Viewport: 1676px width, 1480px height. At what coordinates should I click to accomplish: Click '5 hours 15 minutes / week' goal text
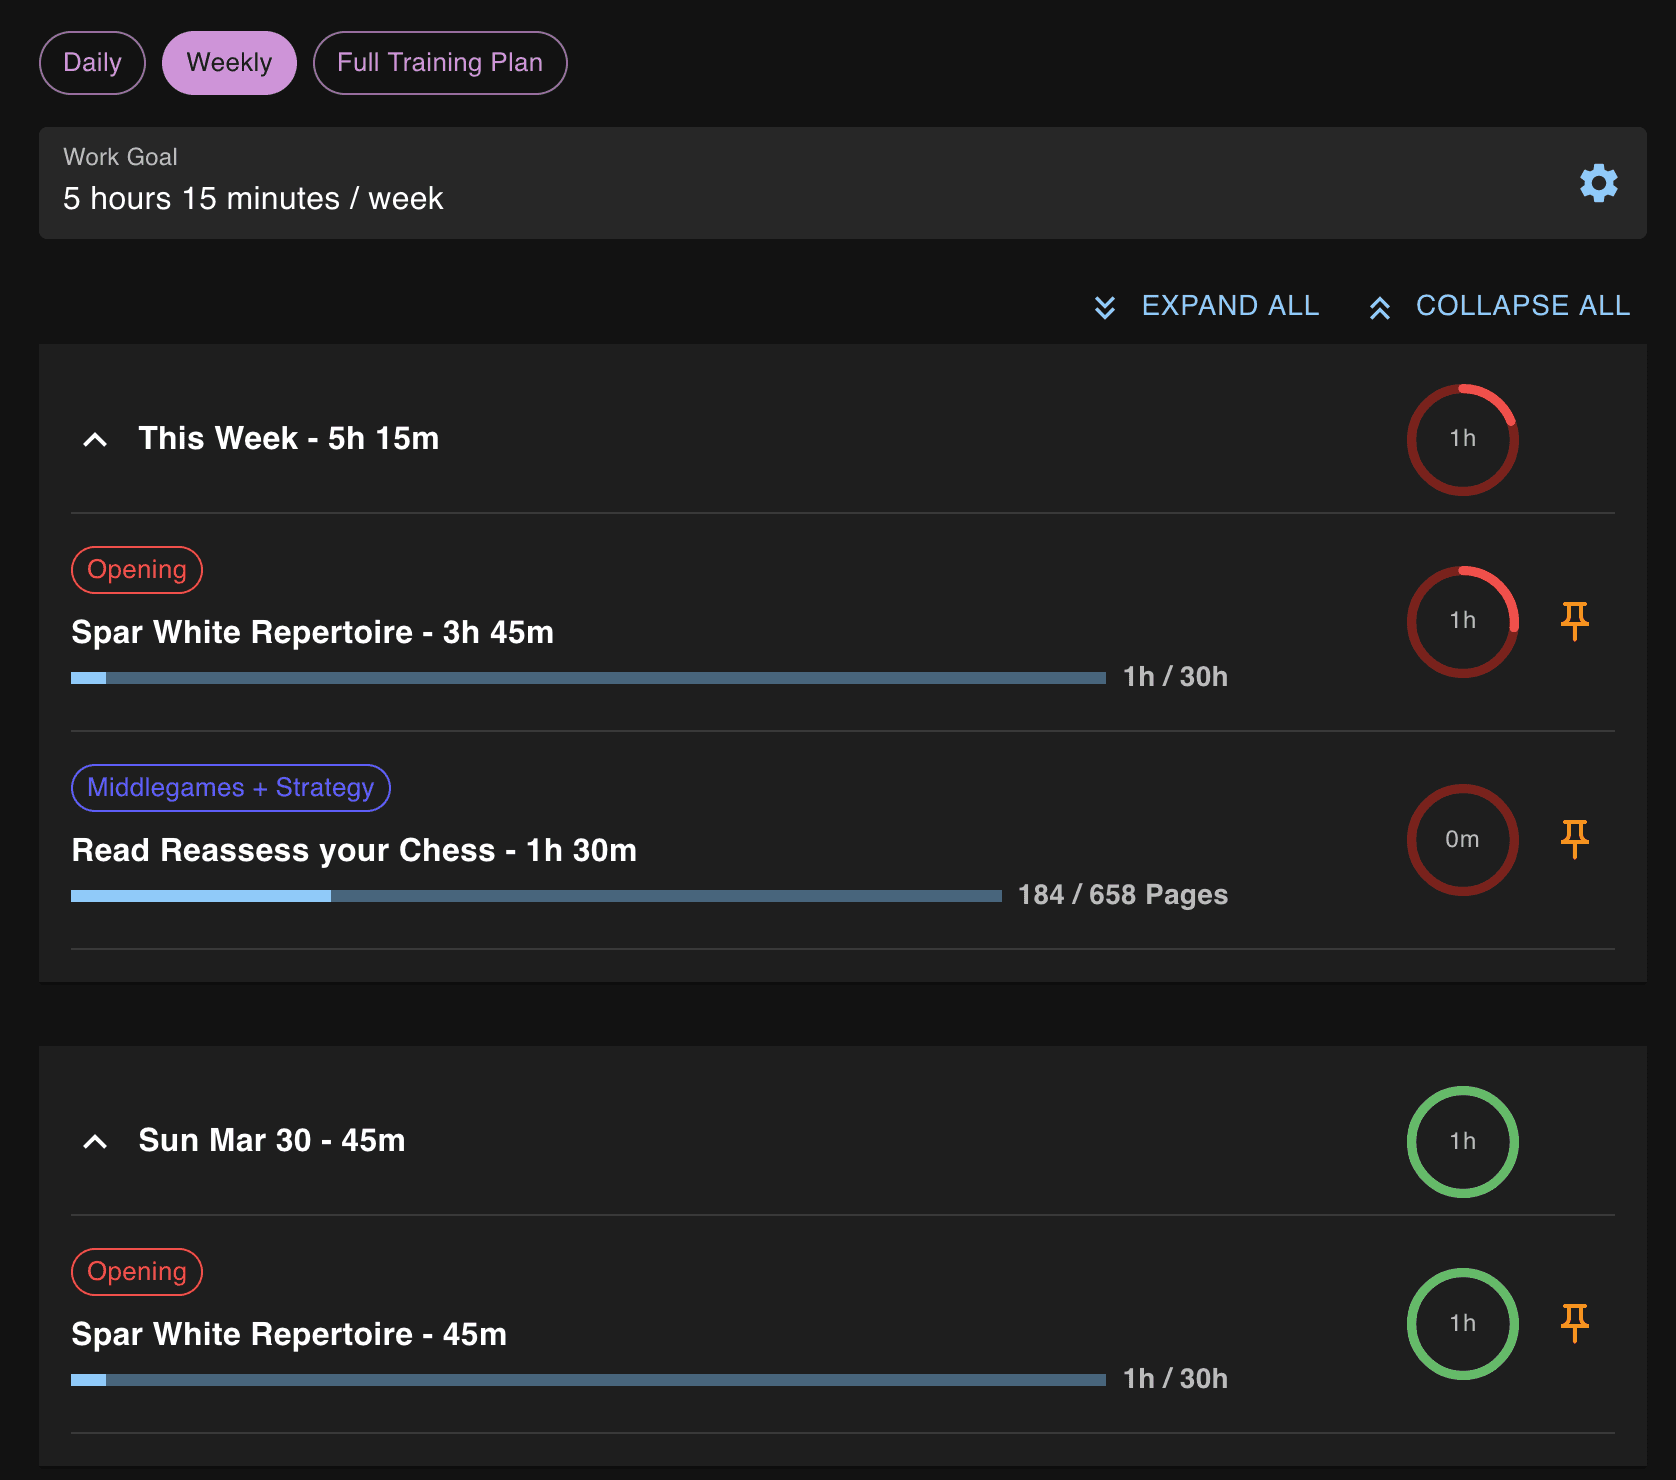point(253,199)
